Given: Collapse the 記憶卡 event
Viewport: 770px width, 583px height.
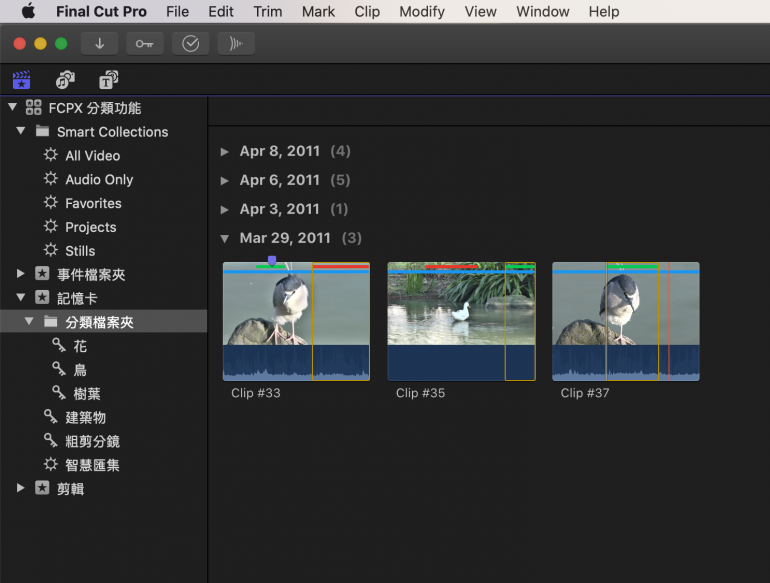Looking at the screenshot, I should coord(21,297).
